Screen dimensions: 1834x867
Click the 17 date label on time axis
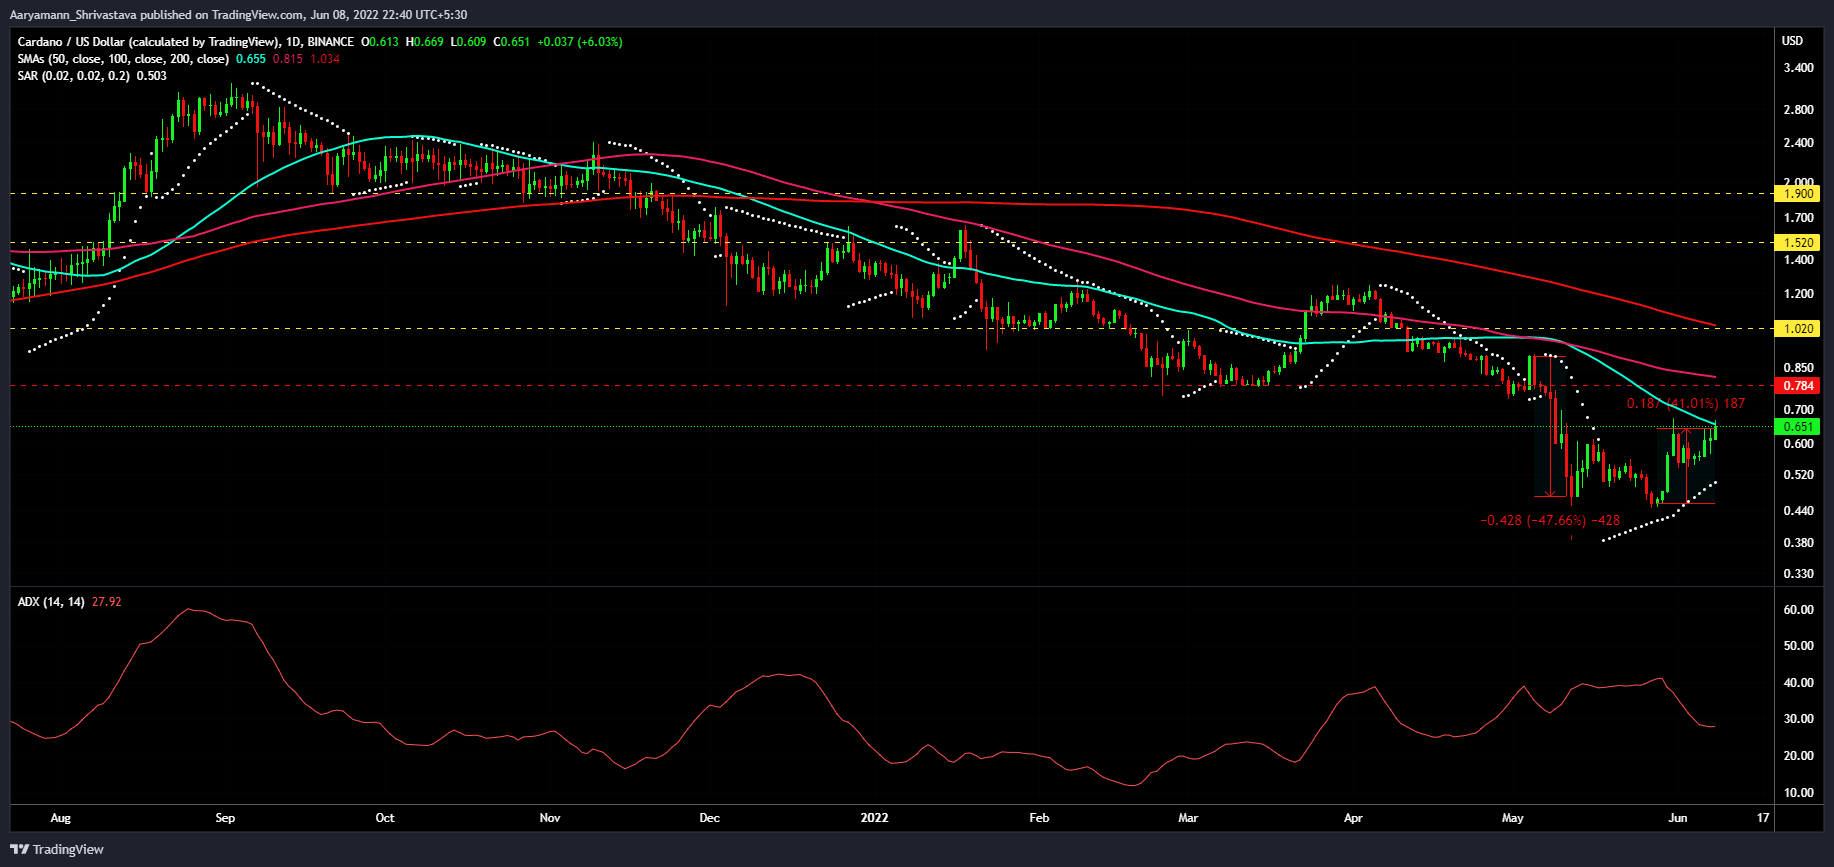[1763, 818]
